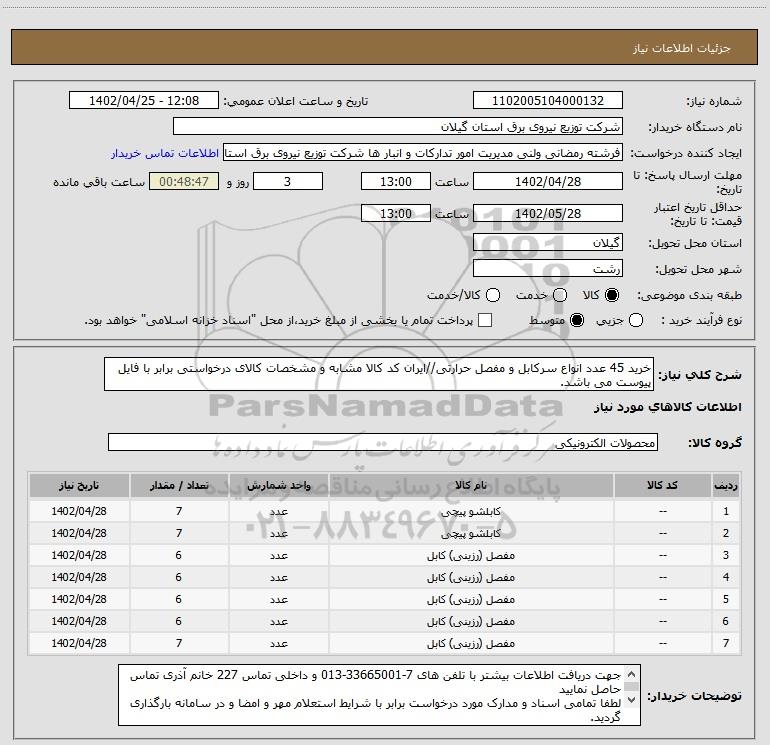Choose the متوسط purchase type radio
The width and height of the screenshot is (770, 745).
[577, 320]
